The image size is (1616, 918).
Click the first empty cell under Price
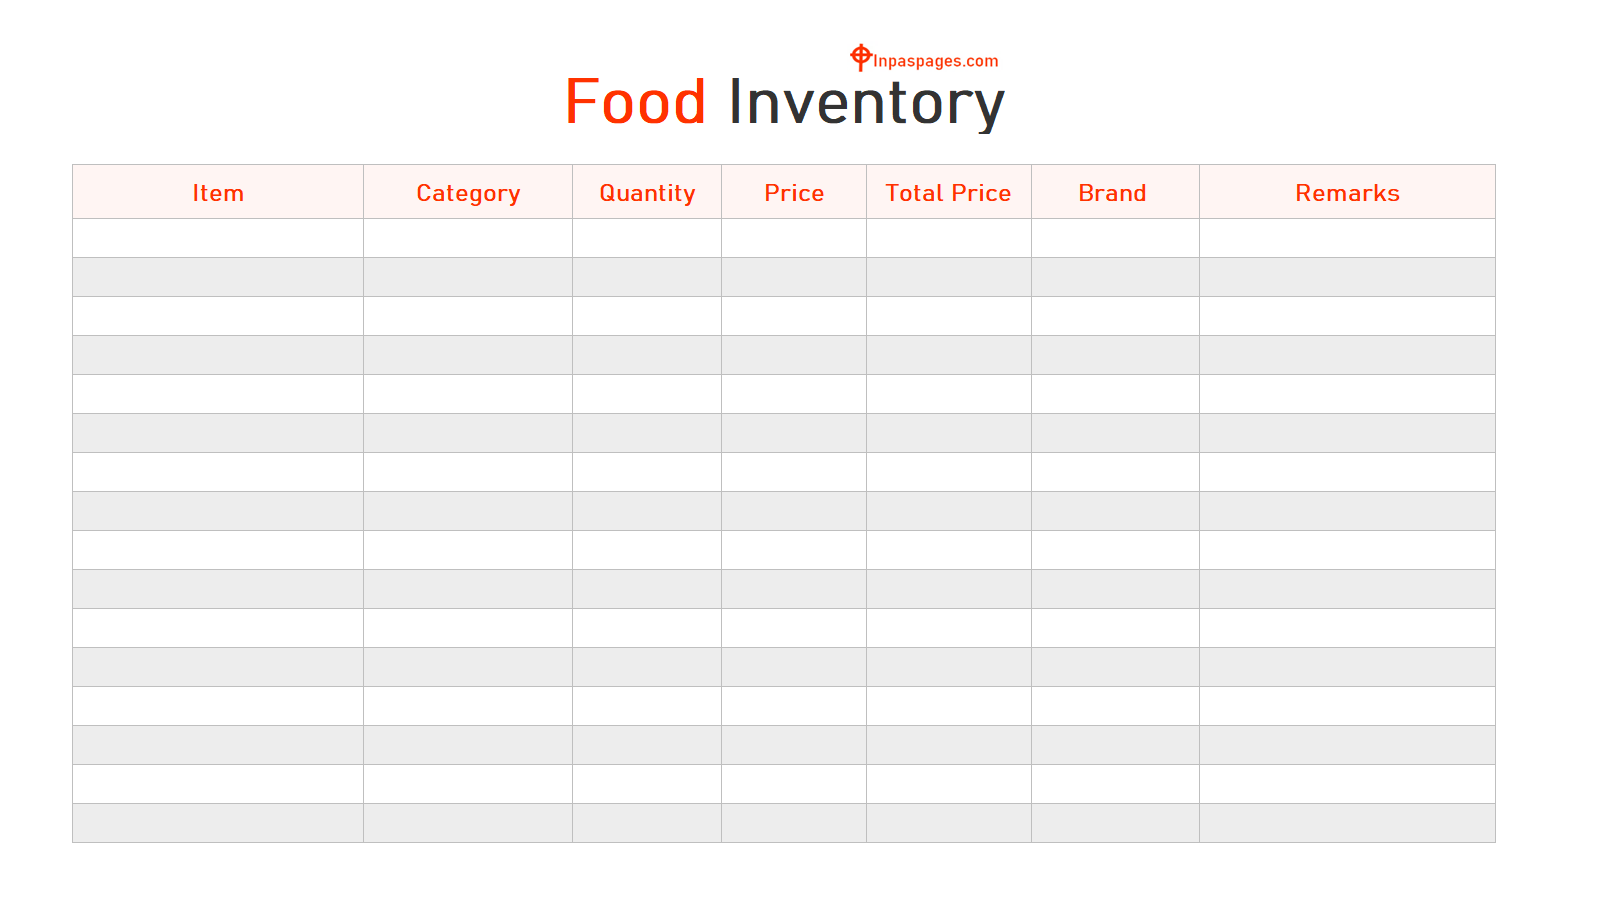click(794, 238)
